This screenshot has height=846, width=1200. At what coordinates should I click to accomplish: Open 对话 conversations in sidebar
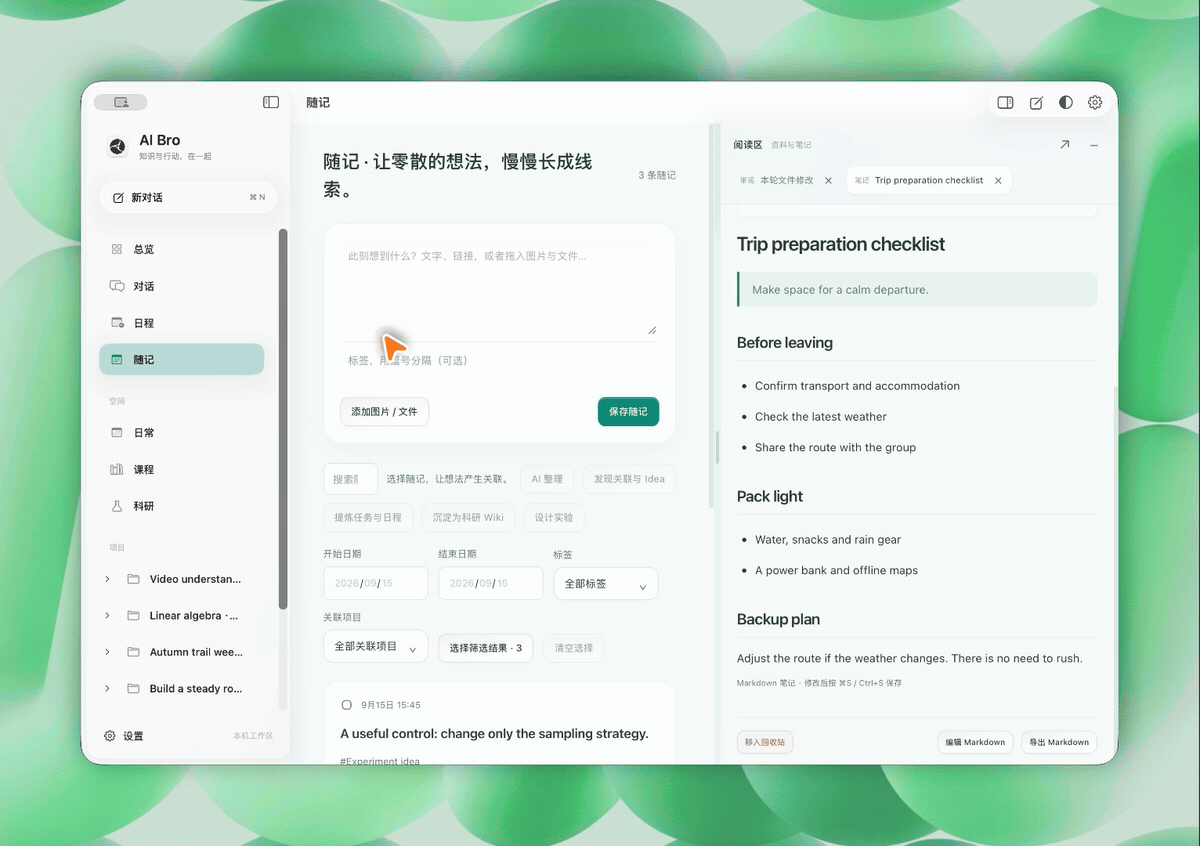coord(182,286)
